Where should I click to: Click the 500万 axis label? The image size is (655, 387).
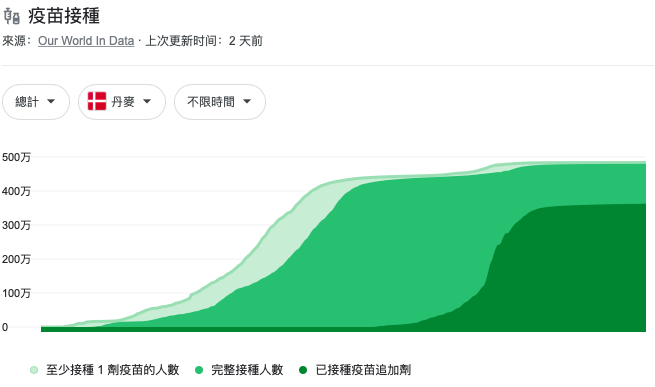coord(16,157)
